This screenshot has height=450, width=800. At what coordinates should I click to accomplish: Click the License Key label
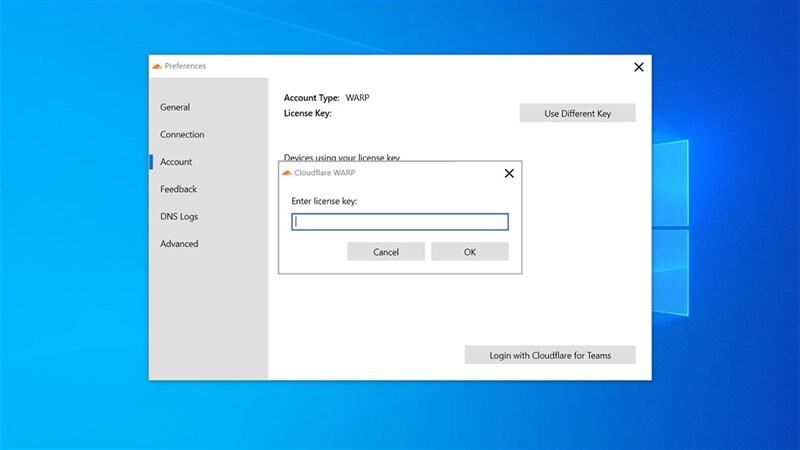[x=308, y=113]
